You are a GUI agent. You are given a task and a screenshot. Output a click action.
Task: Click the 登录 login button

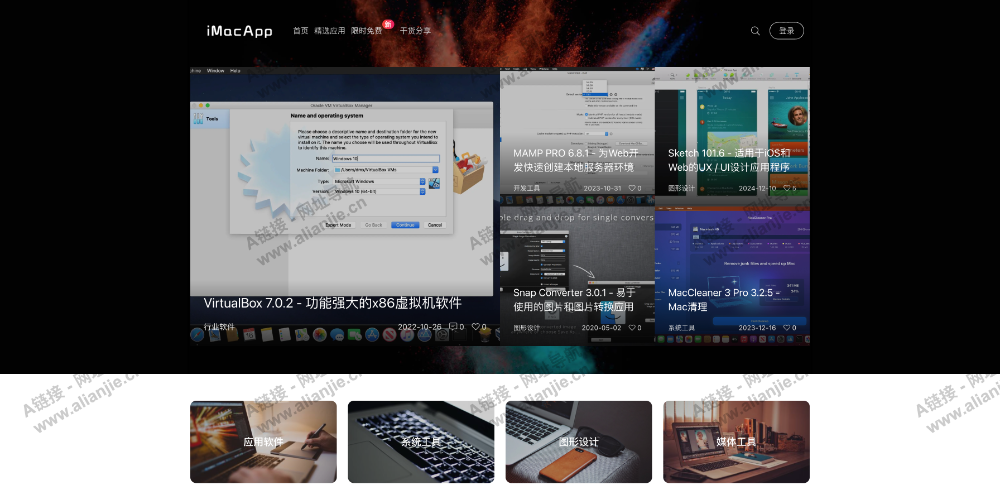786,31
